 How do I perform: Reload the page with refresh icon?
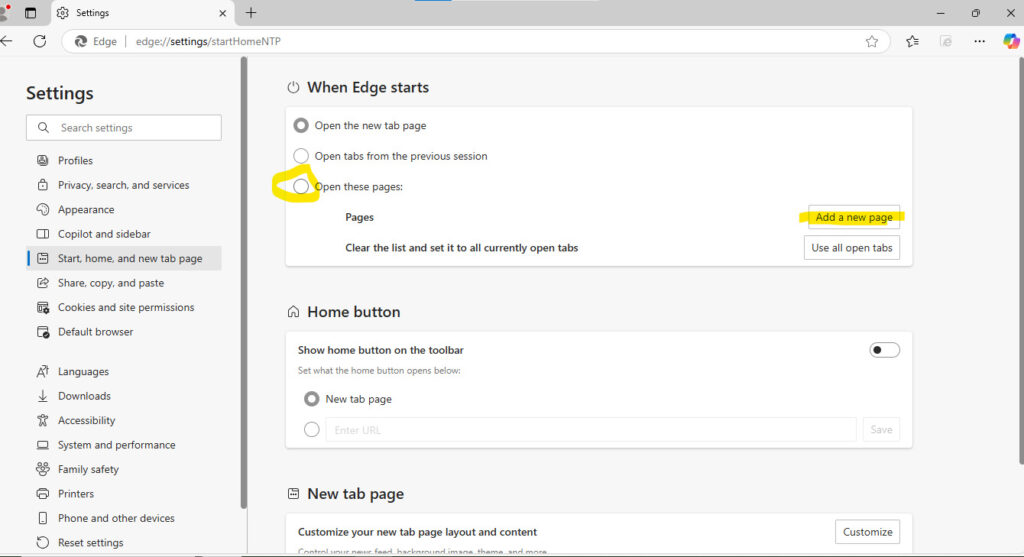(x=40, y=41)
